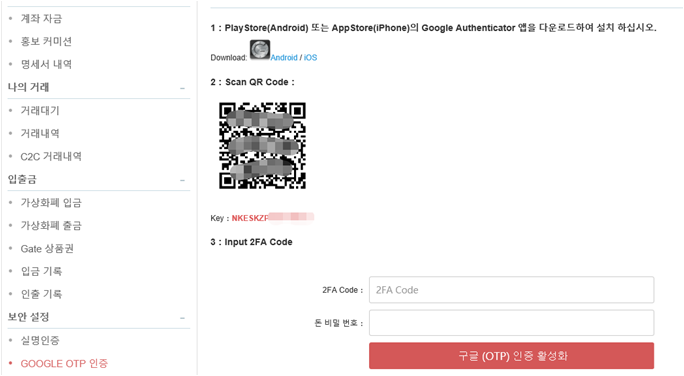Open 홍보 커미션 menu item
684x376 pixels.
point(46,41)
